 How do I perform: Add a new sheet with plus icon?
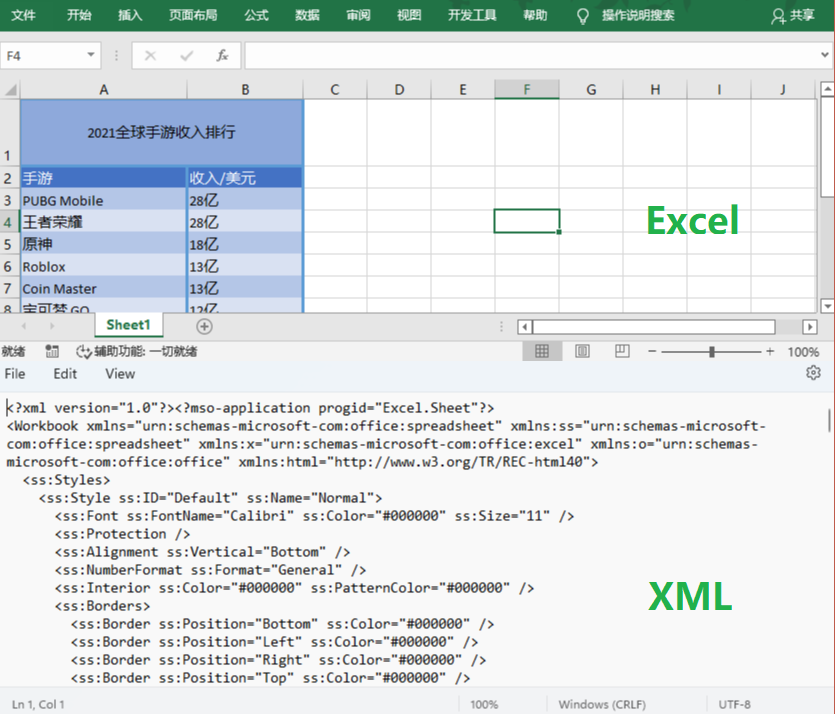[x=204, y=326]
